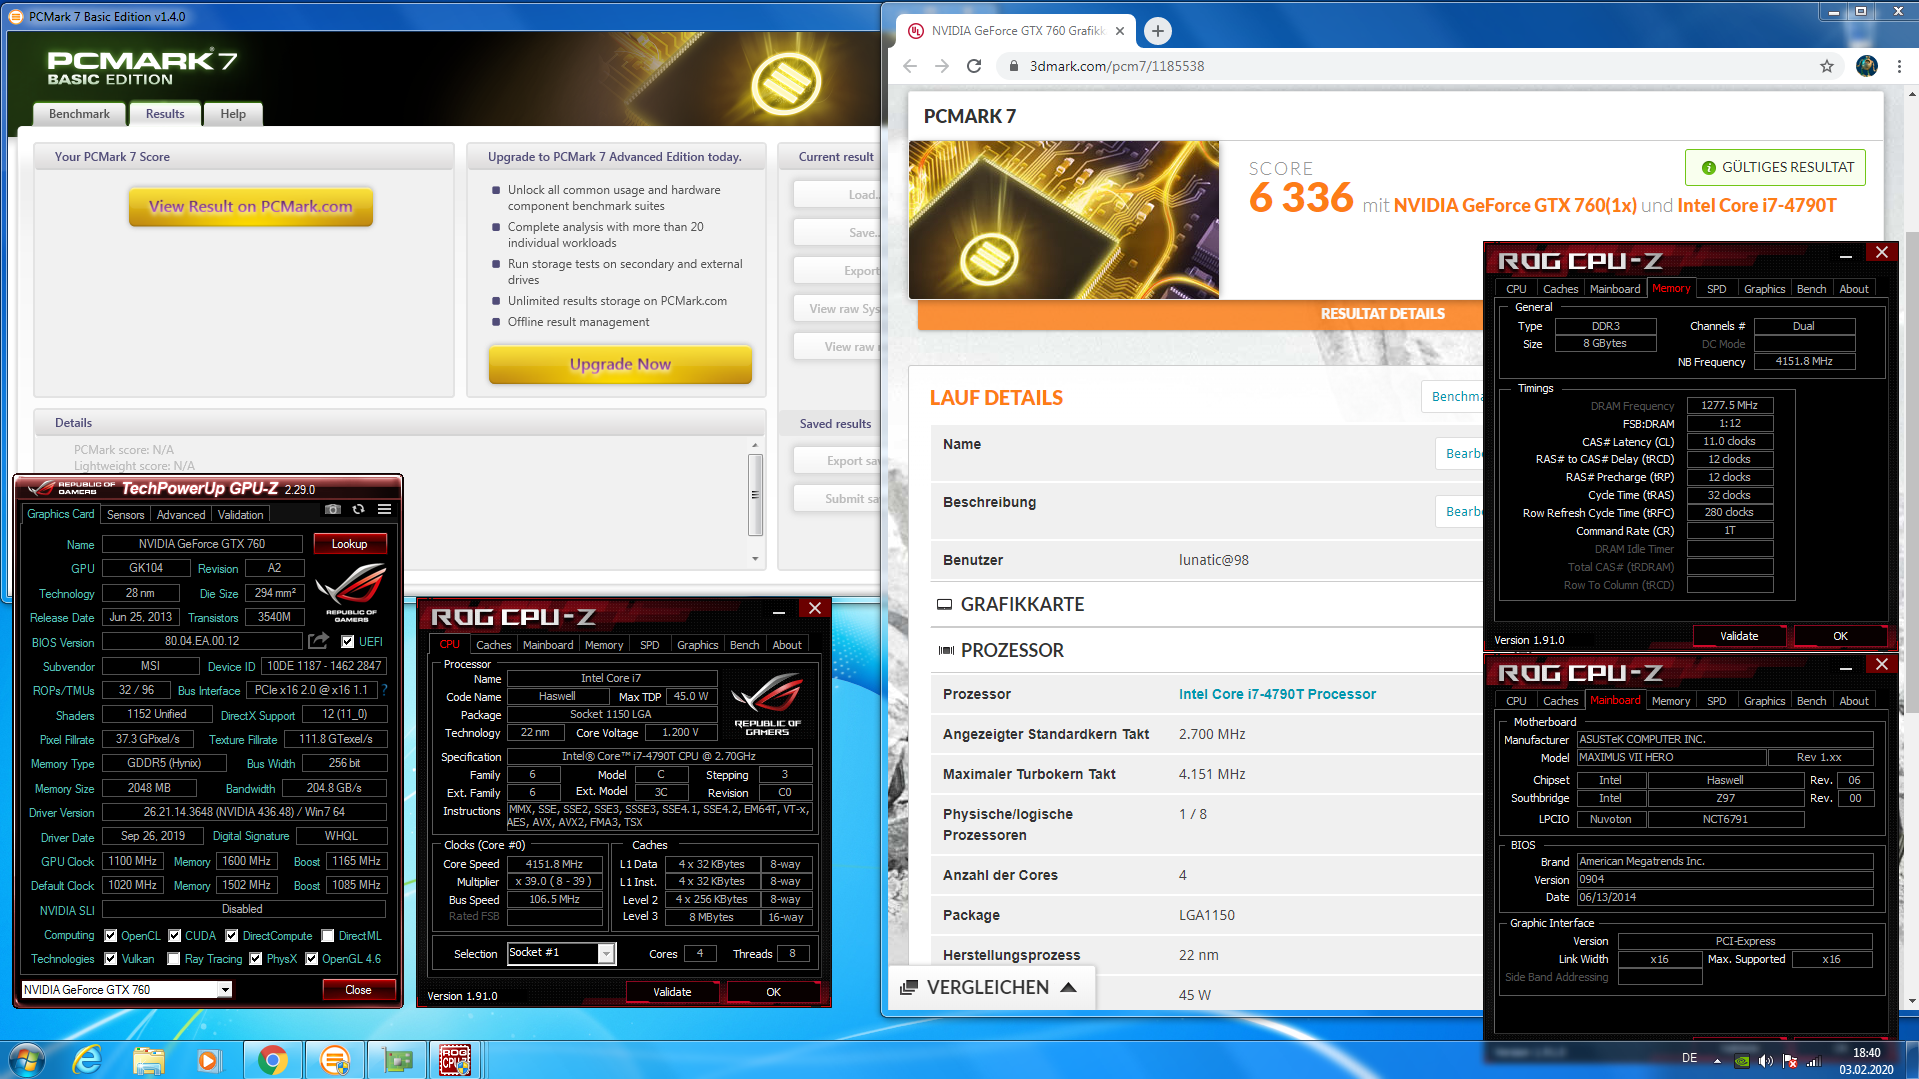Open the Help tab in PCMark 7
1919x1079 pixels.
click(x=233, y=114)
